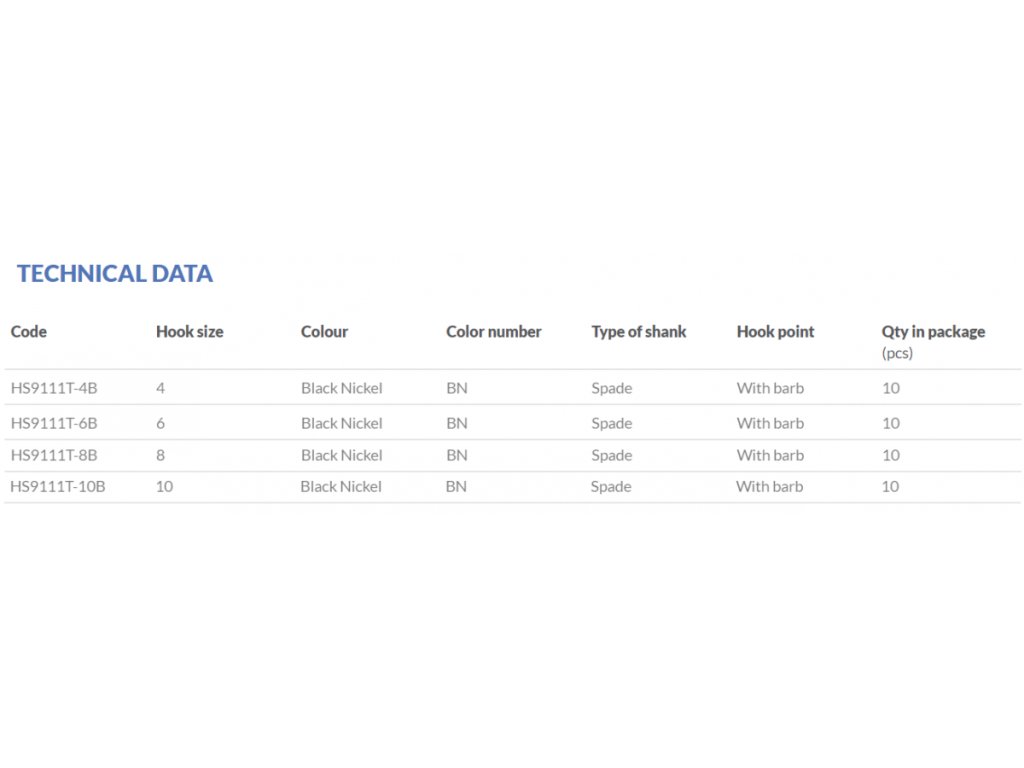Image resolution: width=1024 pixels, height=768 pixels.
Task: Select product code HS9111T-6B
Action: point(54,423)
